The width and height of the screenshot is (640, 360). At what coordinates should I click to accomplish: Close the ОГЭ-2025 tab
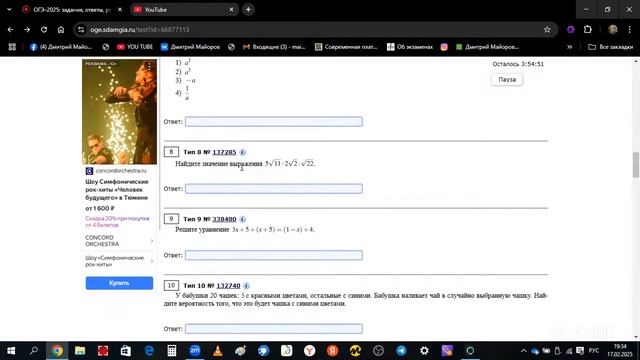(x=120, y=9)
